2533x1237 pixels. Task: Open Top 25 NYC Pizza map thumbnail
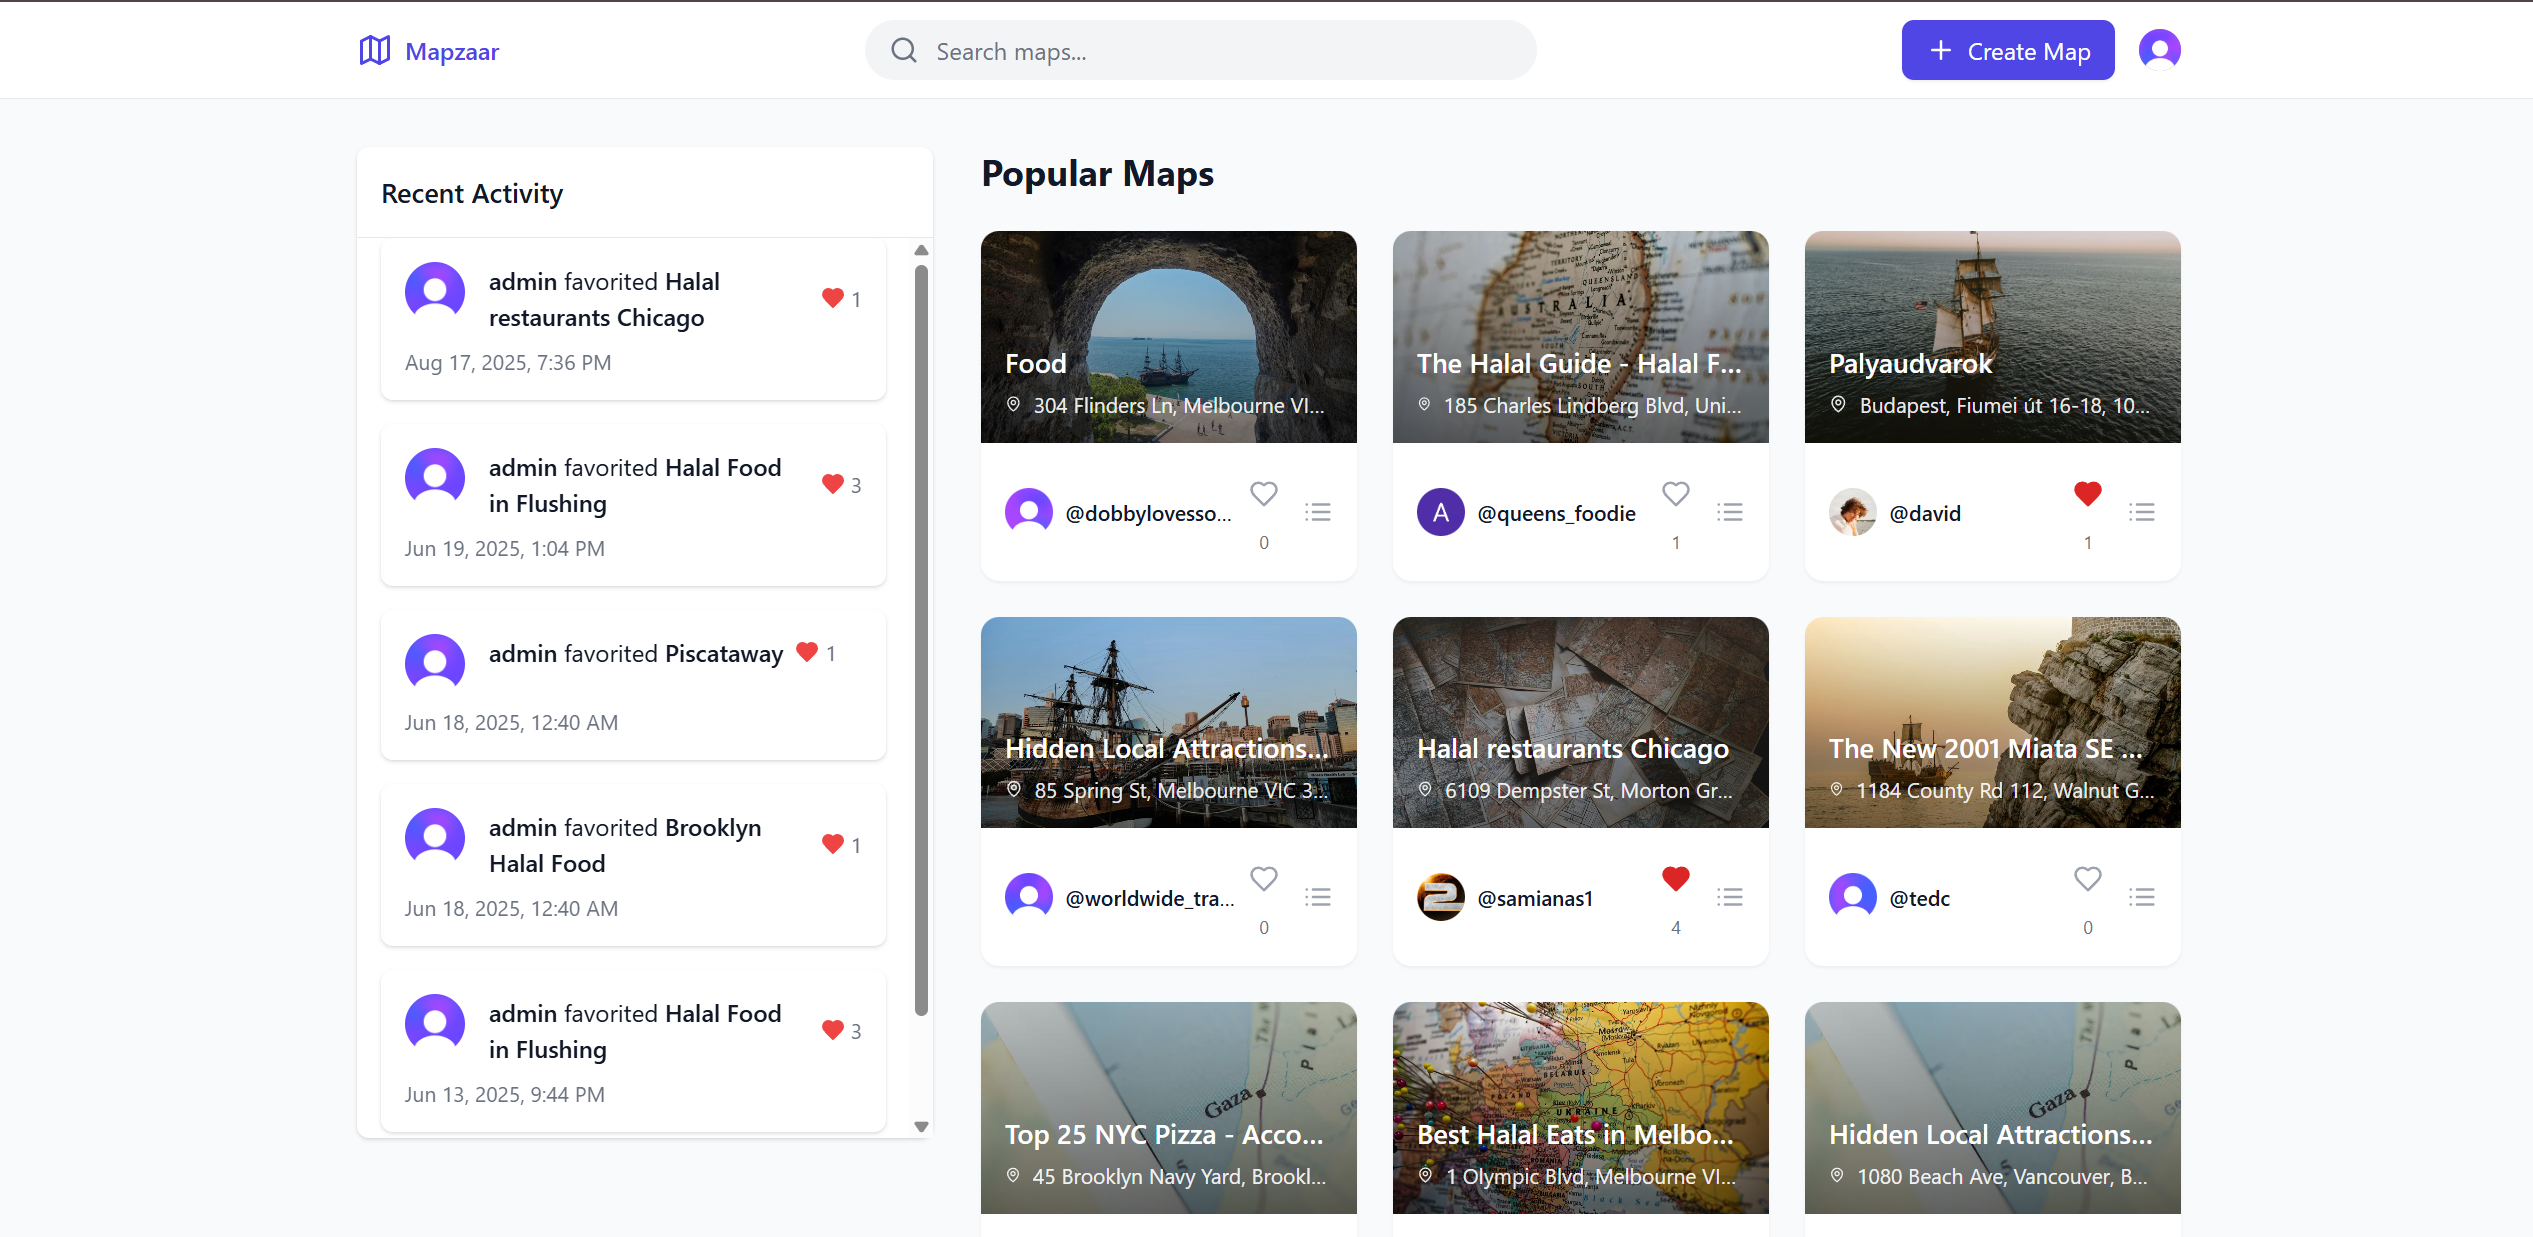pos(1169,1108)
